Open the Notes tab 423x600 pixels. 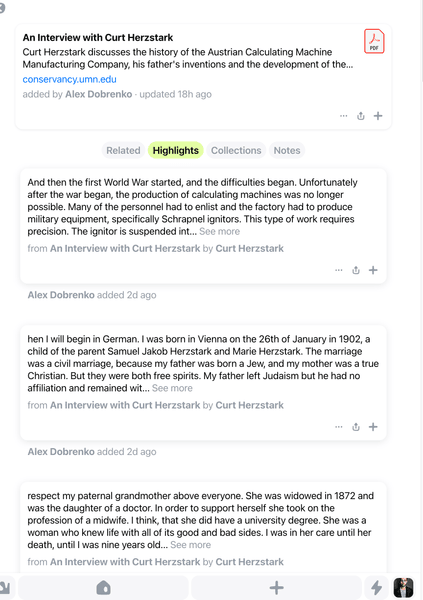click(287, 150)
